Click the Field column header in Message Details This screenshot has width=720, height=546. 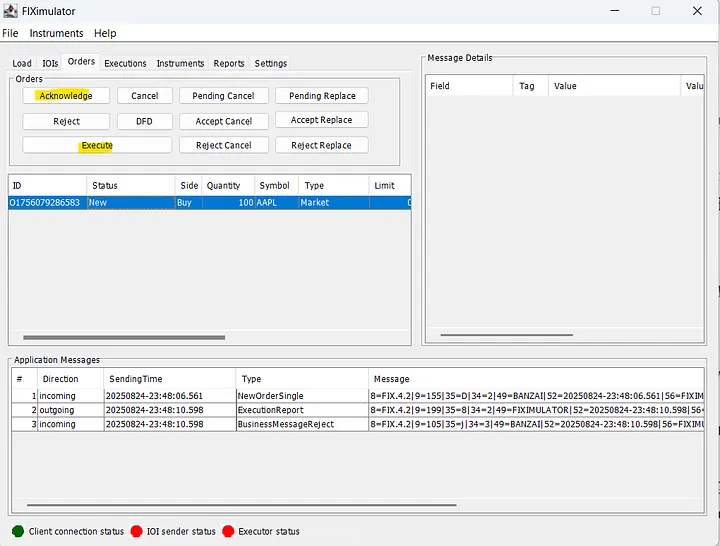tap(469, 86)
